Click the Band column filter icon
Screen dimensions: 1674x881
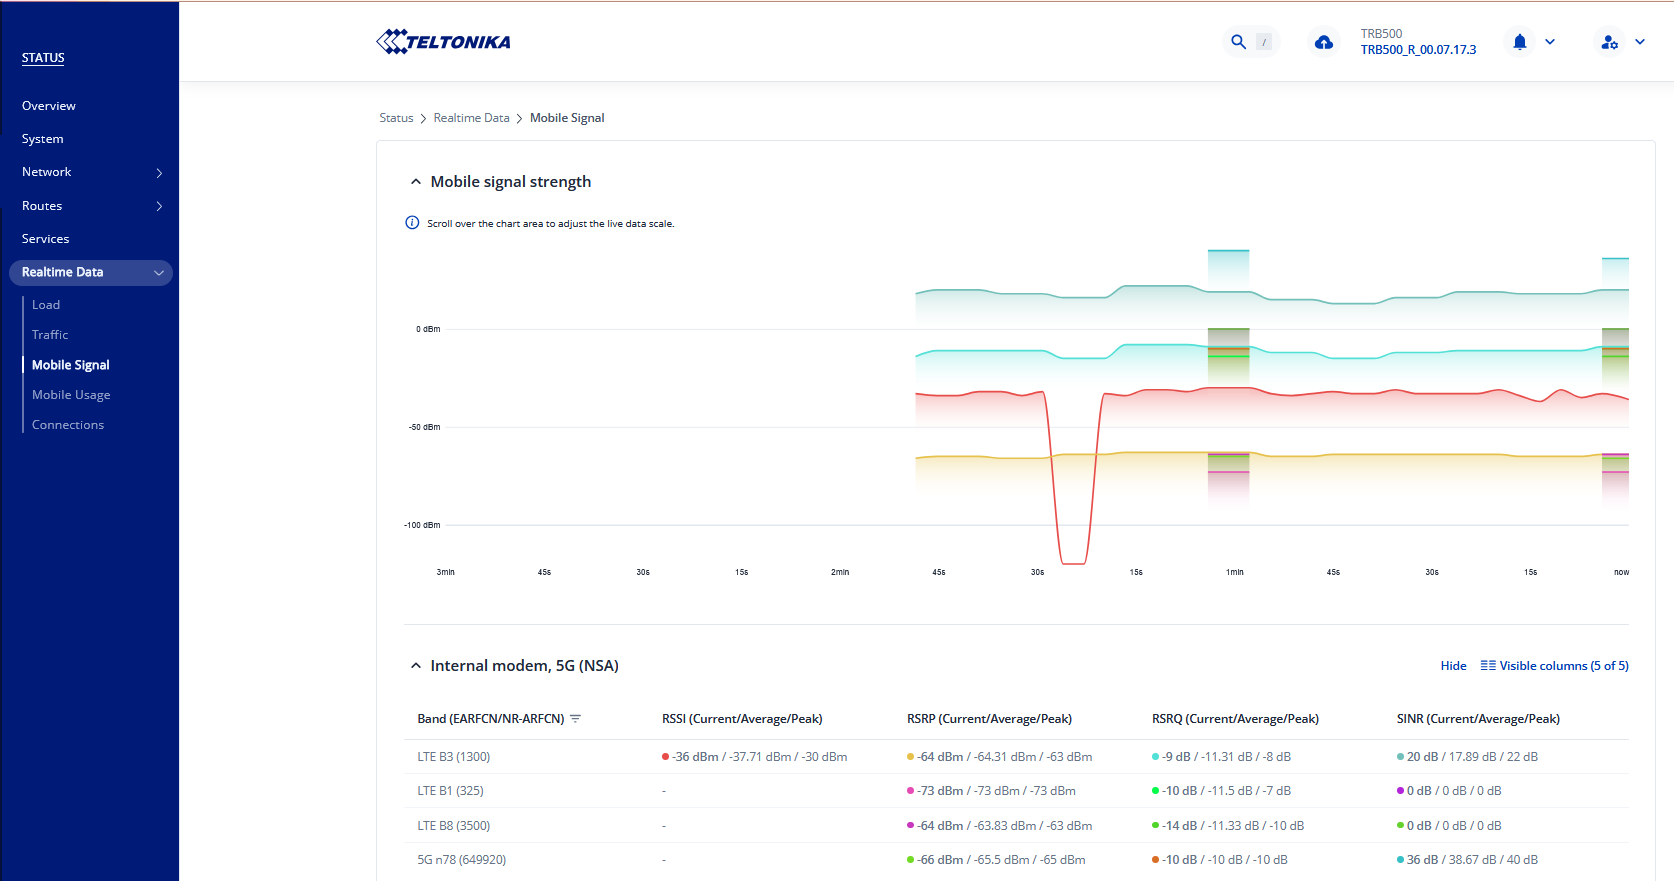click(x=575, y=719)
